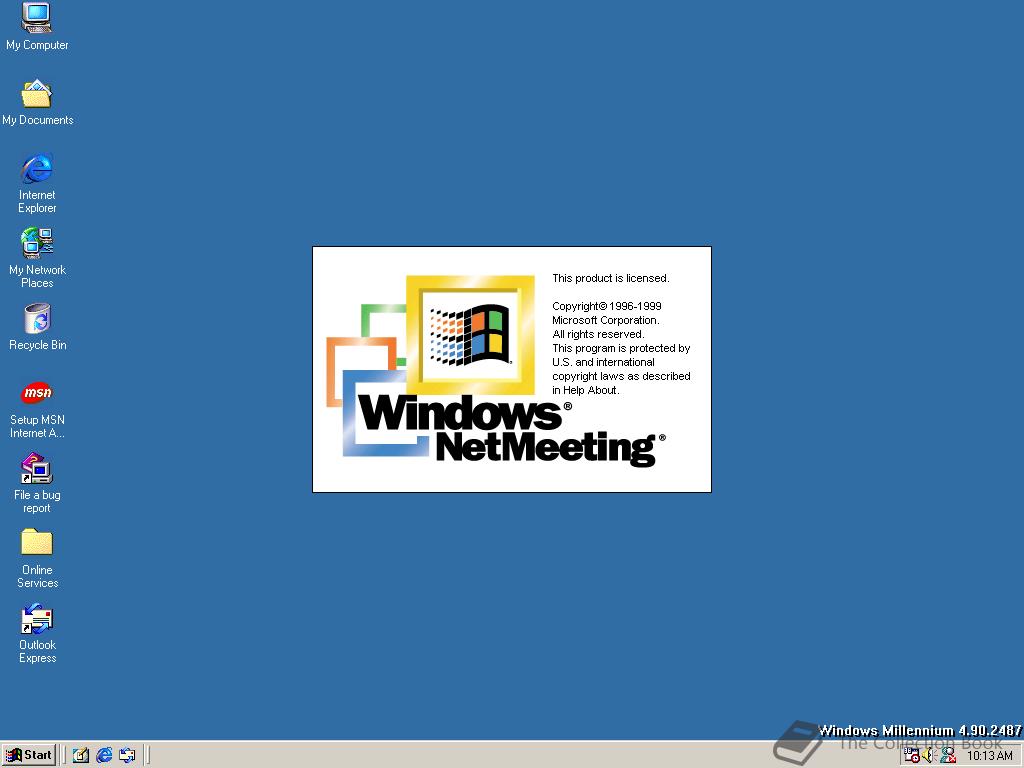This screenshot has height=768, width=1024.
Task: Click Show Desktop quick launch icon
Action: point(81,755)
